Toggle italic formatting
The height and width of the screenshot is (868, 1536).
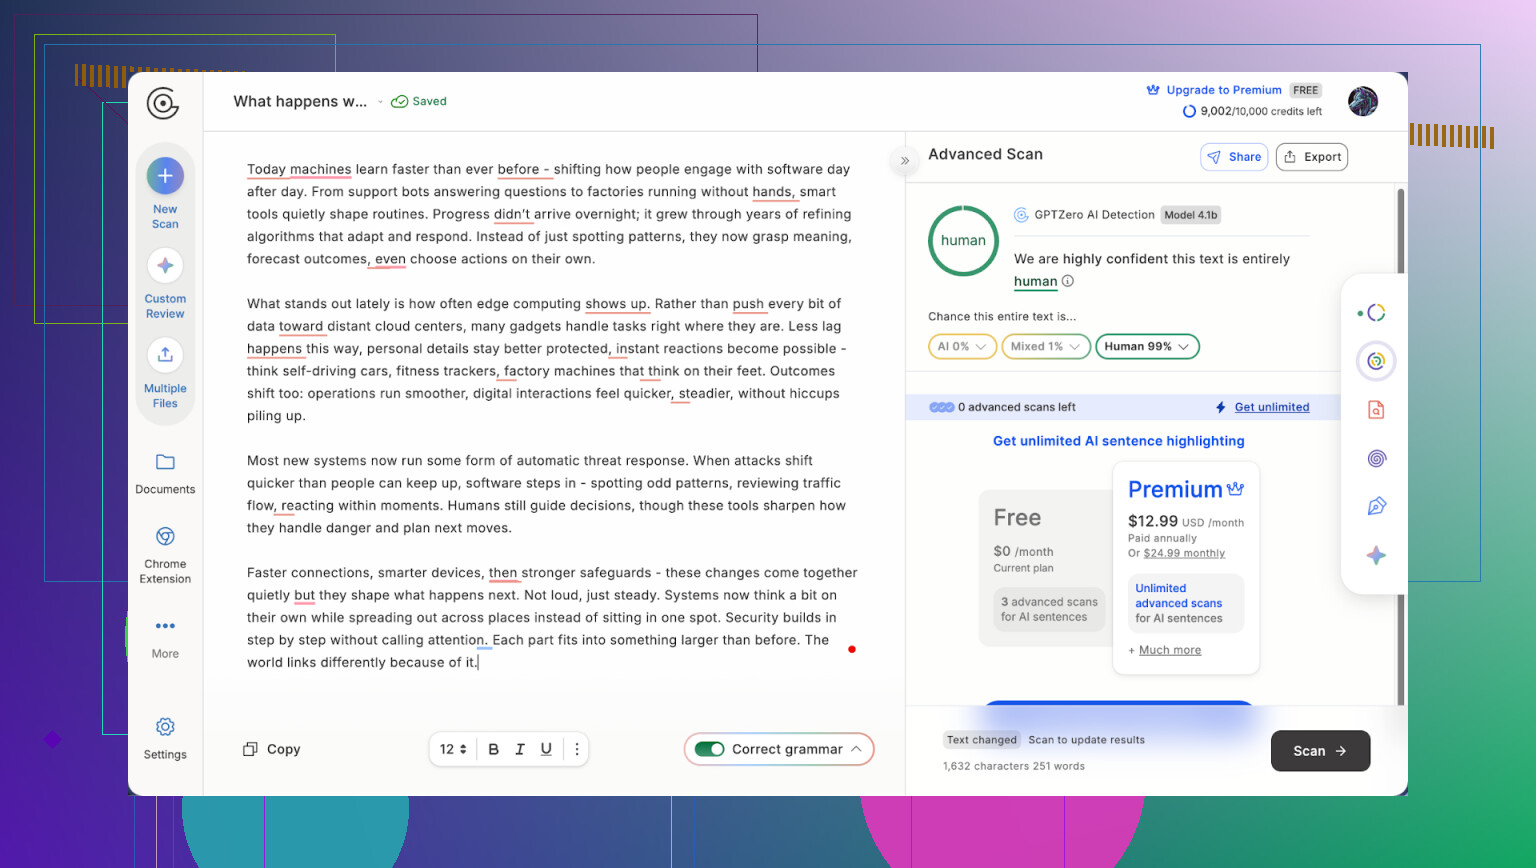coord(520,749)
